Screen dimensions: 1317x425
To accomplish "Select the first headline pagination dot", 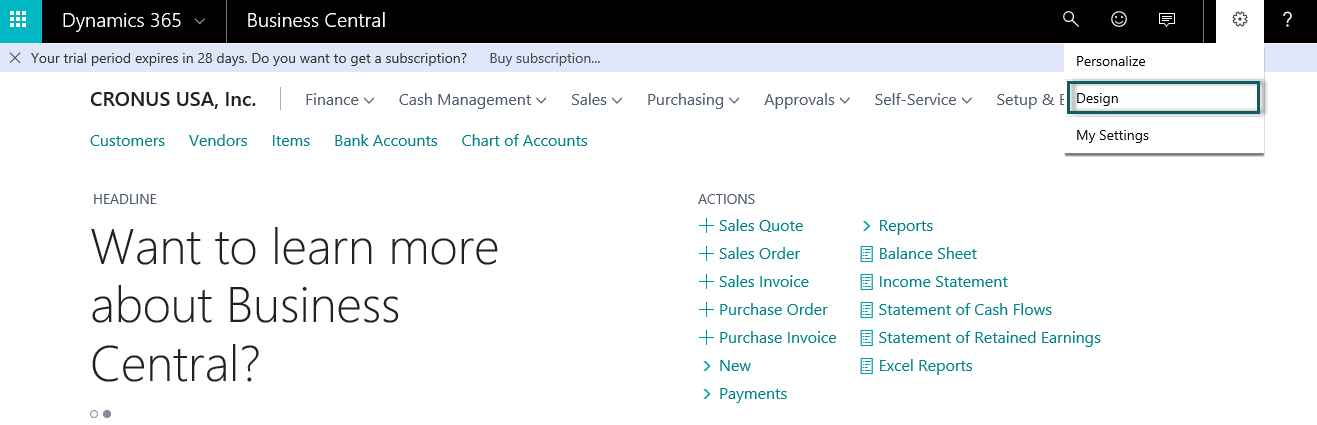I will click(x=94, y=413).
